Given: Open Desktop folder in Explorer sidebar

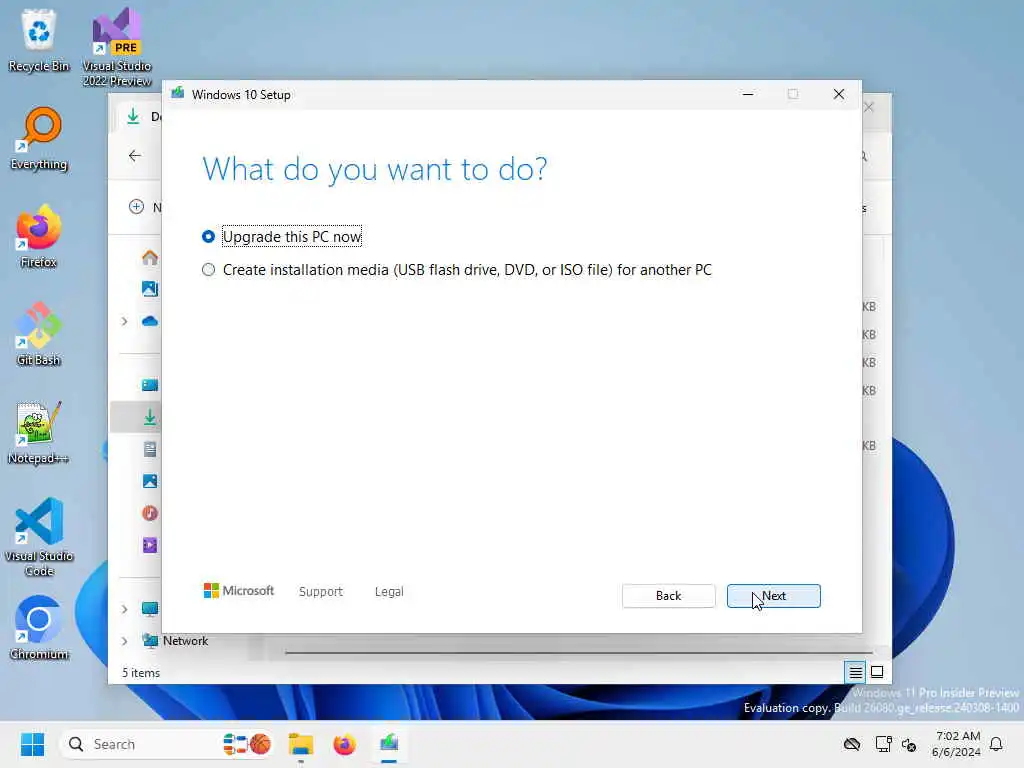Looking at the screenshot, I should click(150, 385).
